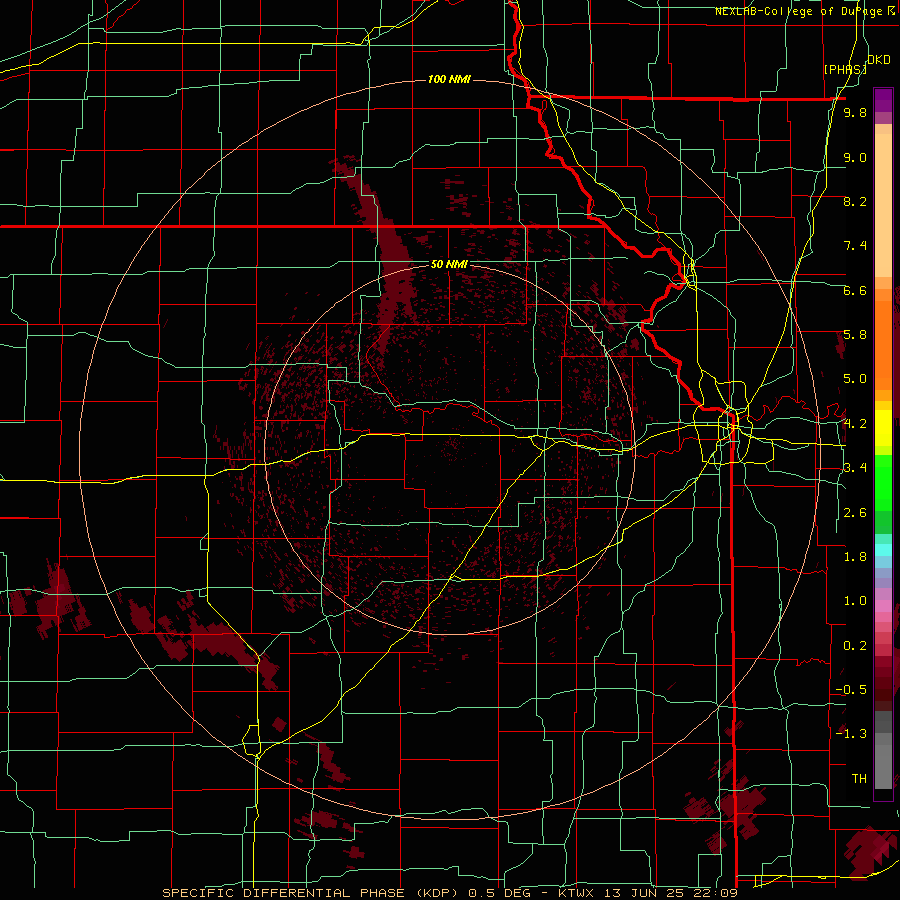The height and width of the screenshot is (900, 900).
Task: Click the [PHAS] label above the color scale
Action: pos(845,69)
